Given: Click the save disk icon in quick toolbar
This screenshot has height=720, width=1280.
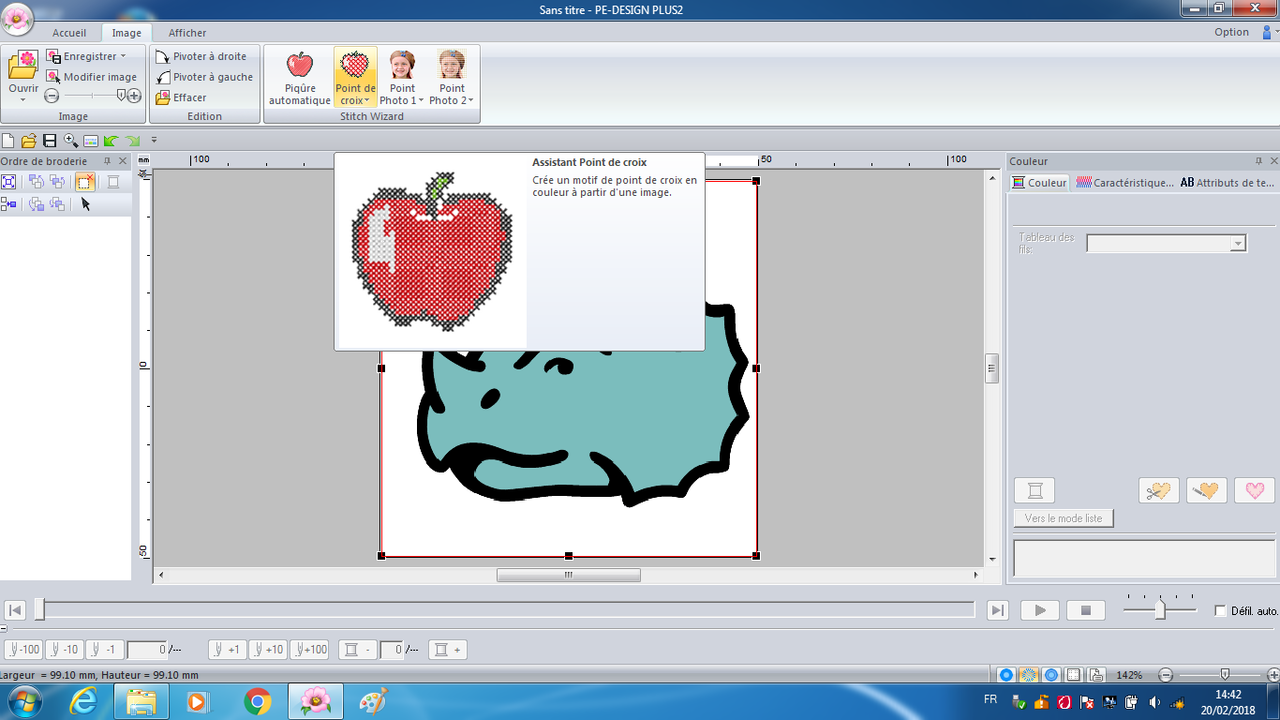Looking at the screenshot, I should [49, 141].
